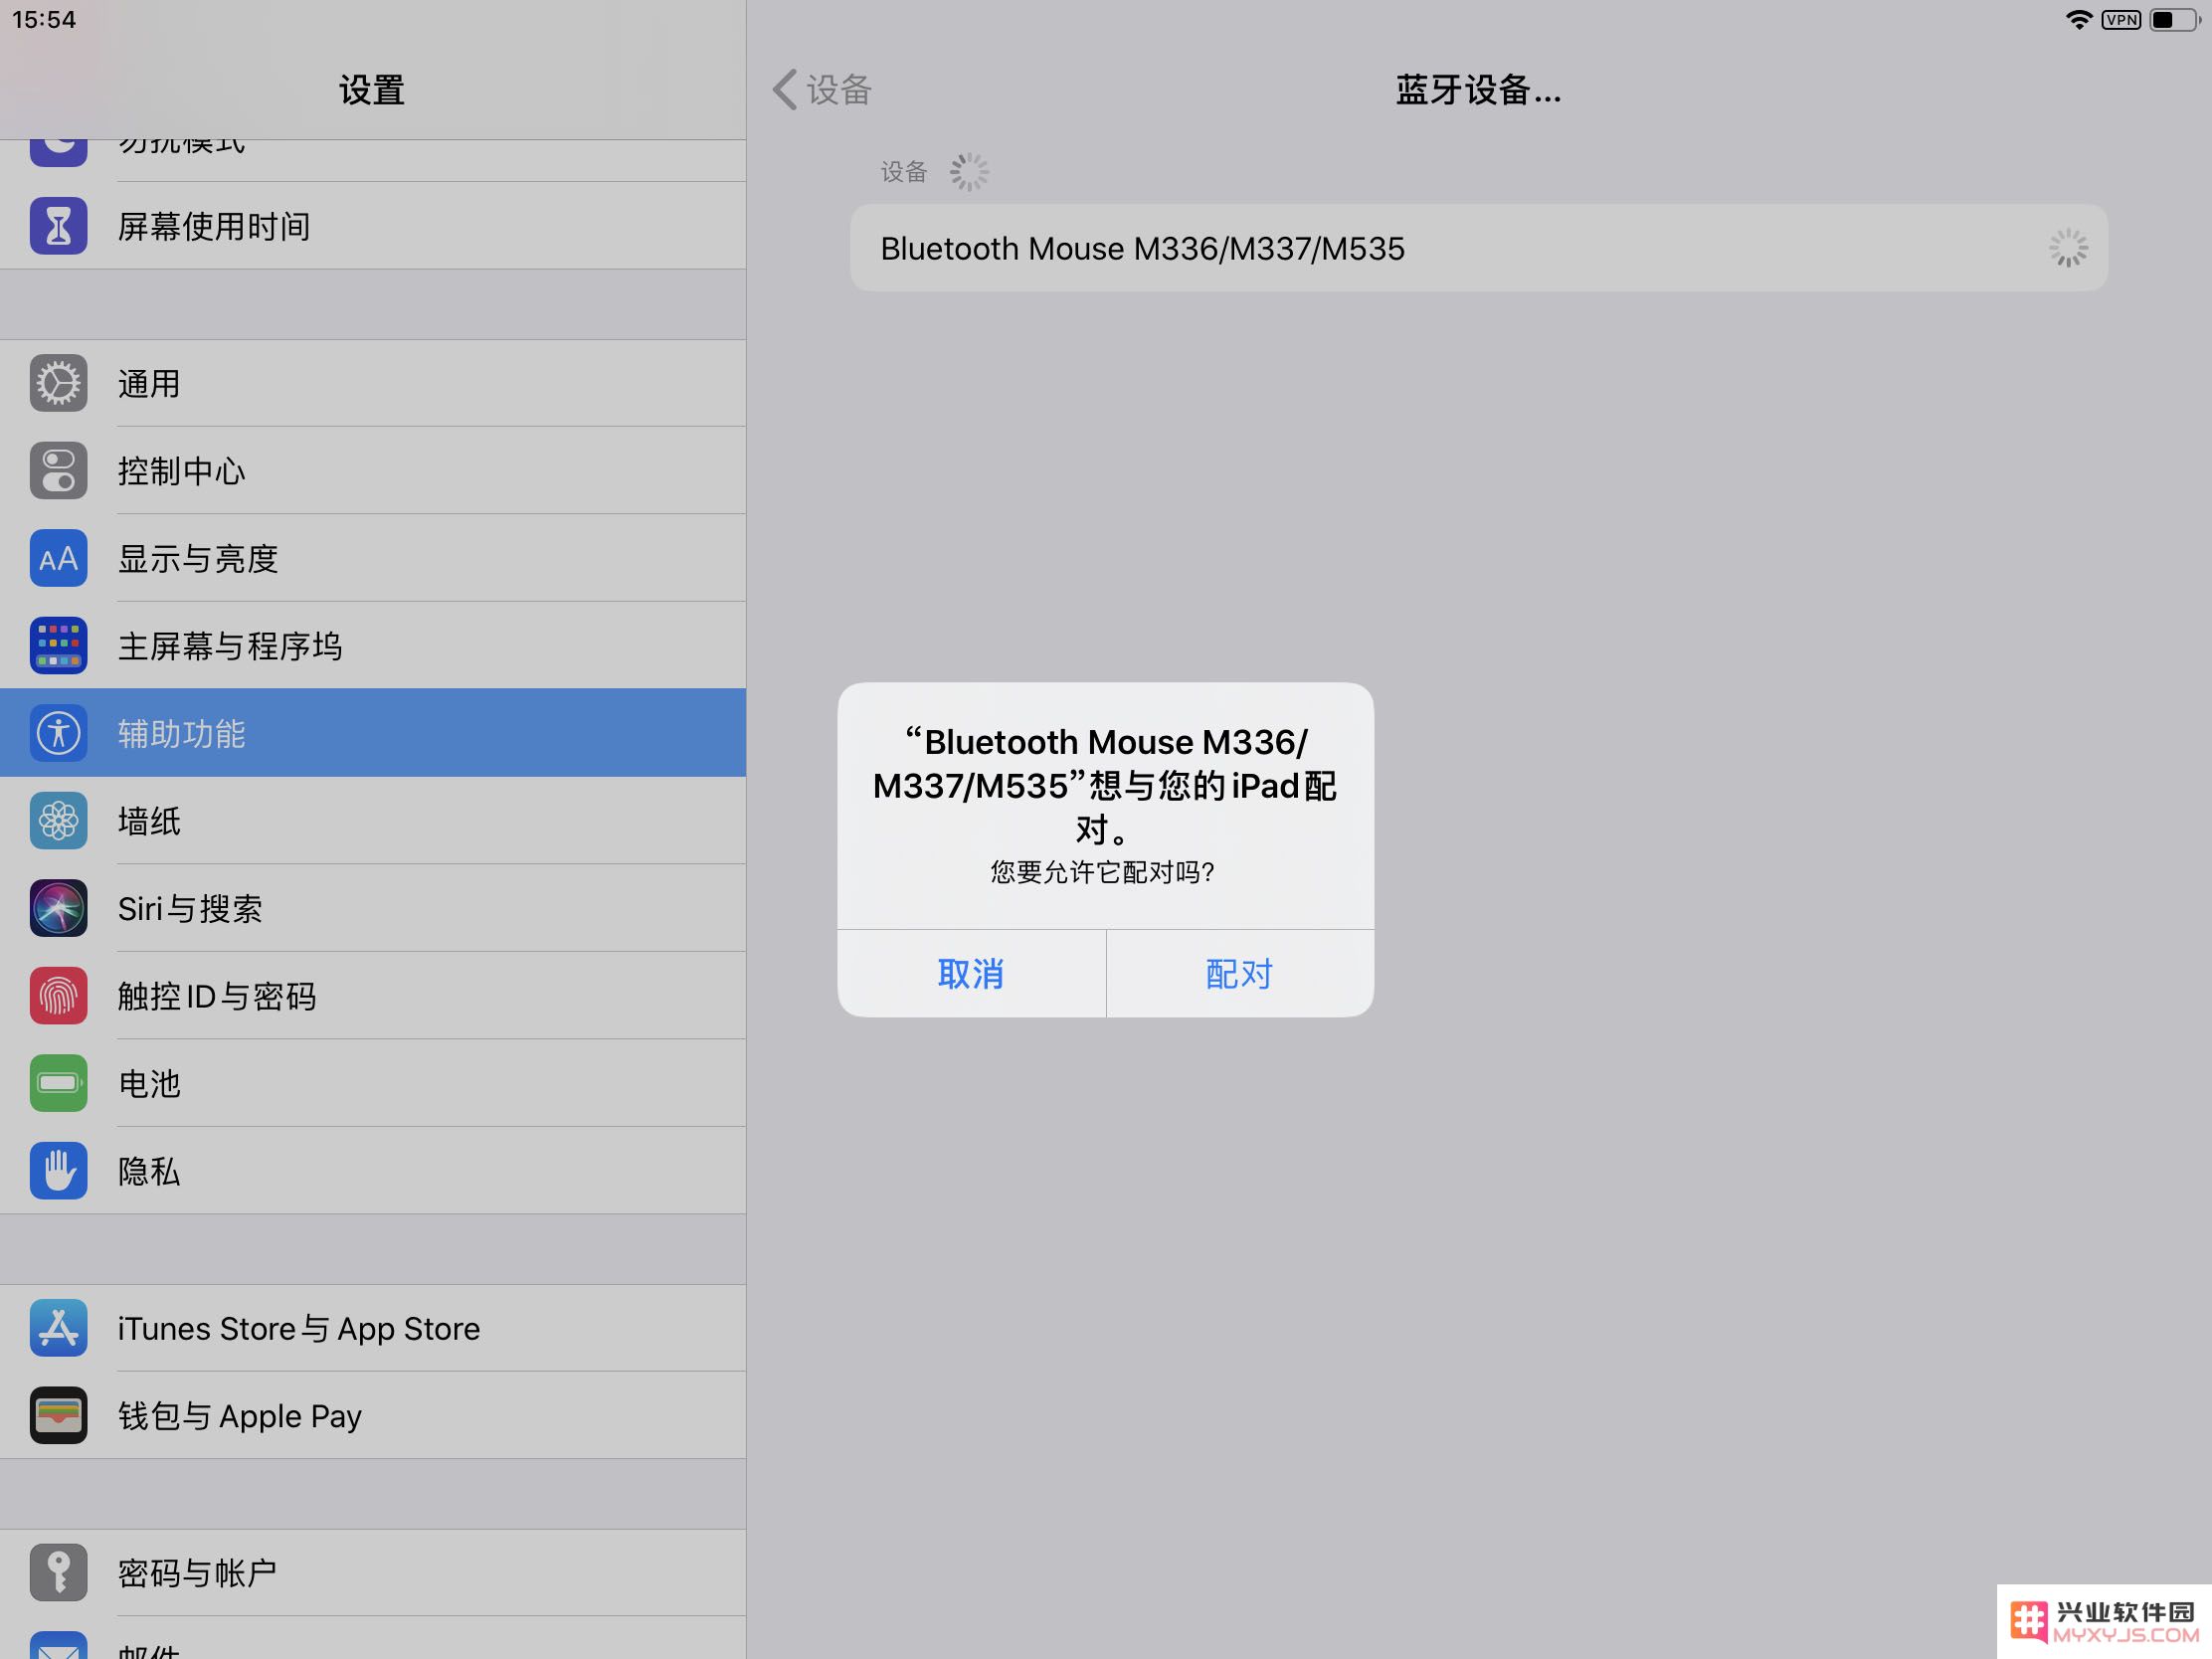Tap the 配对 (Pair) button in dialog
This screenshot has height=1659, width=2212.
pos(1239,973)
